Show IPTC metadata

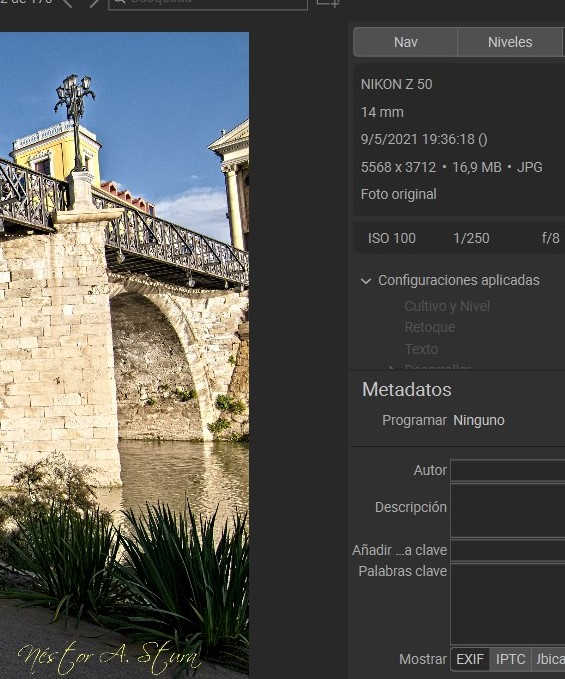(510, 659)
